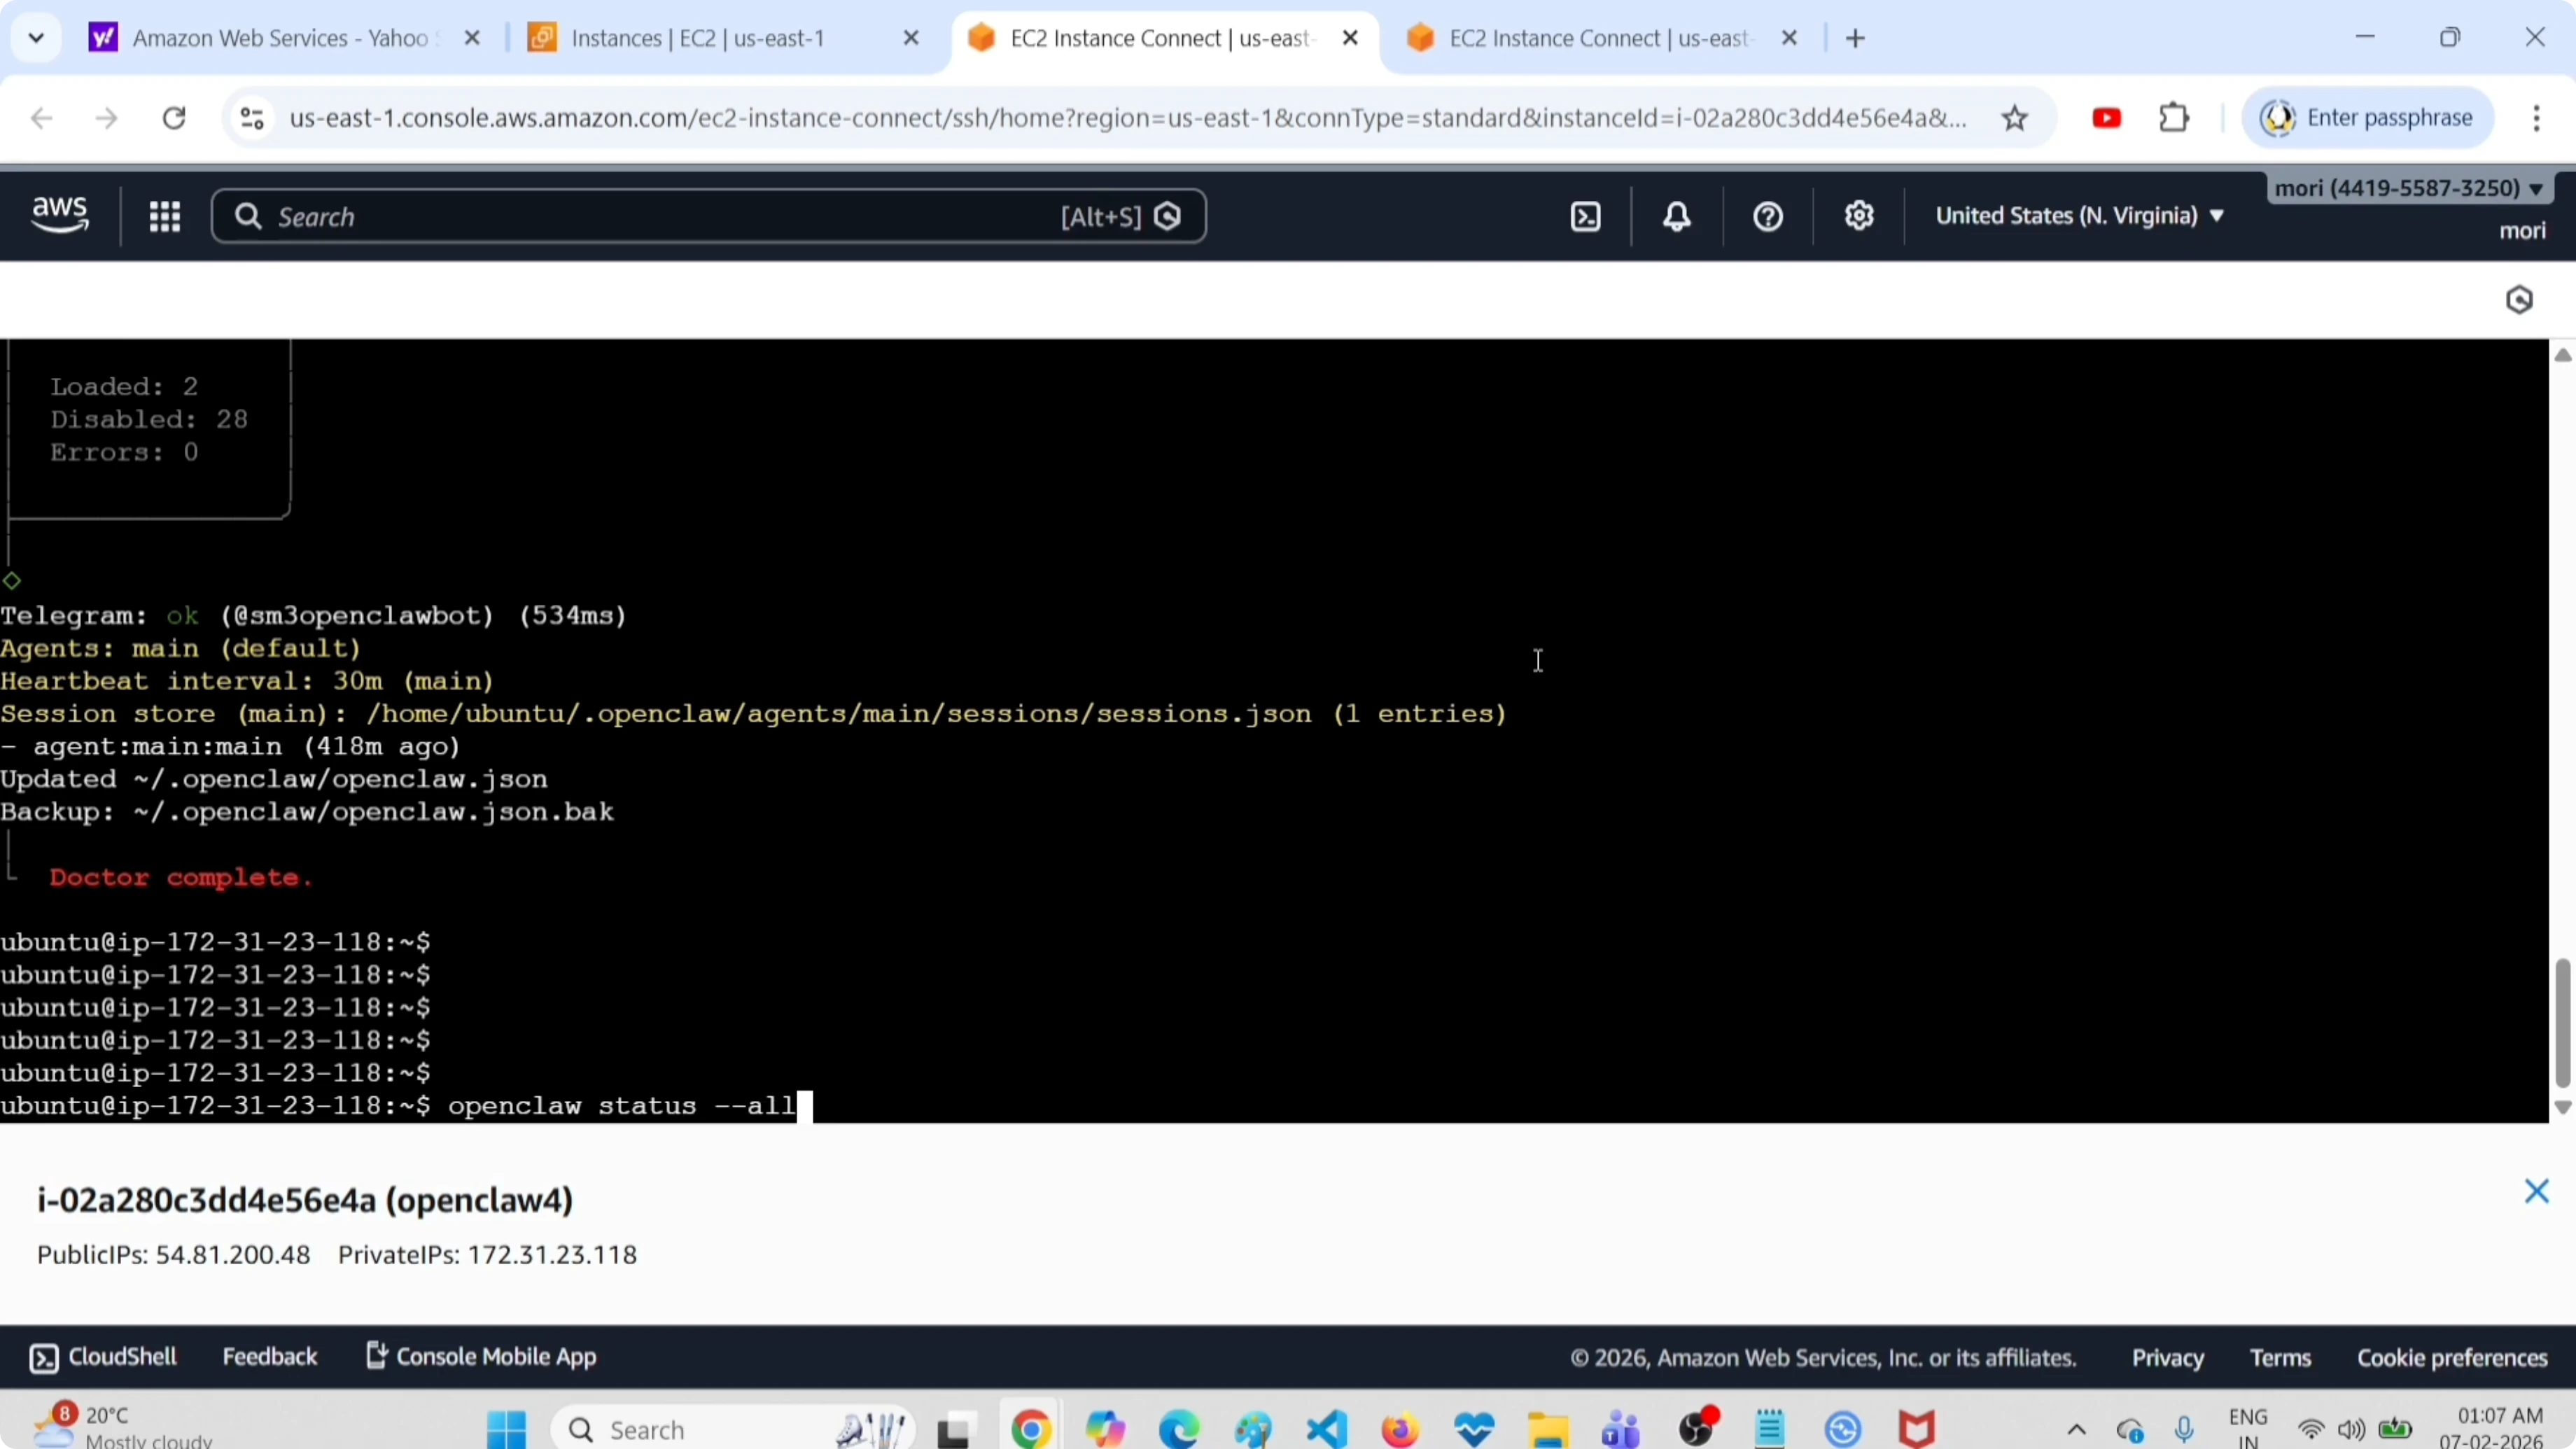2576x1449 pixels.
Task: Open Chrome's three-dot menu
Action: click(2537, 117)
